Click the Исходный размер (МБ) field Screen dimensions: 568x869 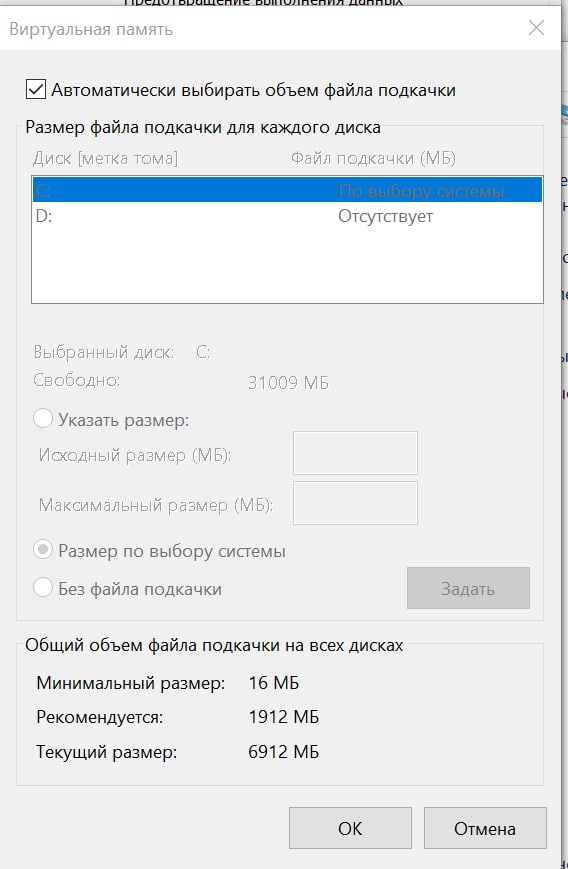coord(355,453)
